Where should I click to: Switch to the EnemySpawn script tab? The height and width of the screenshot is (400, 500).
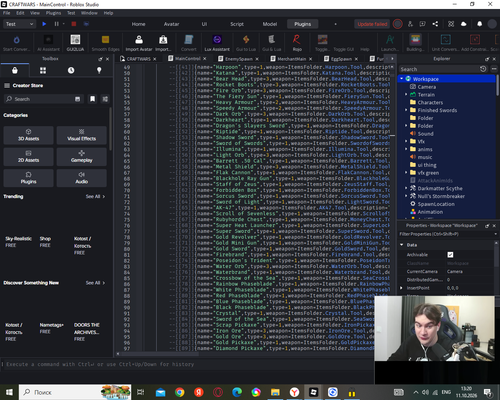point(239,59)
